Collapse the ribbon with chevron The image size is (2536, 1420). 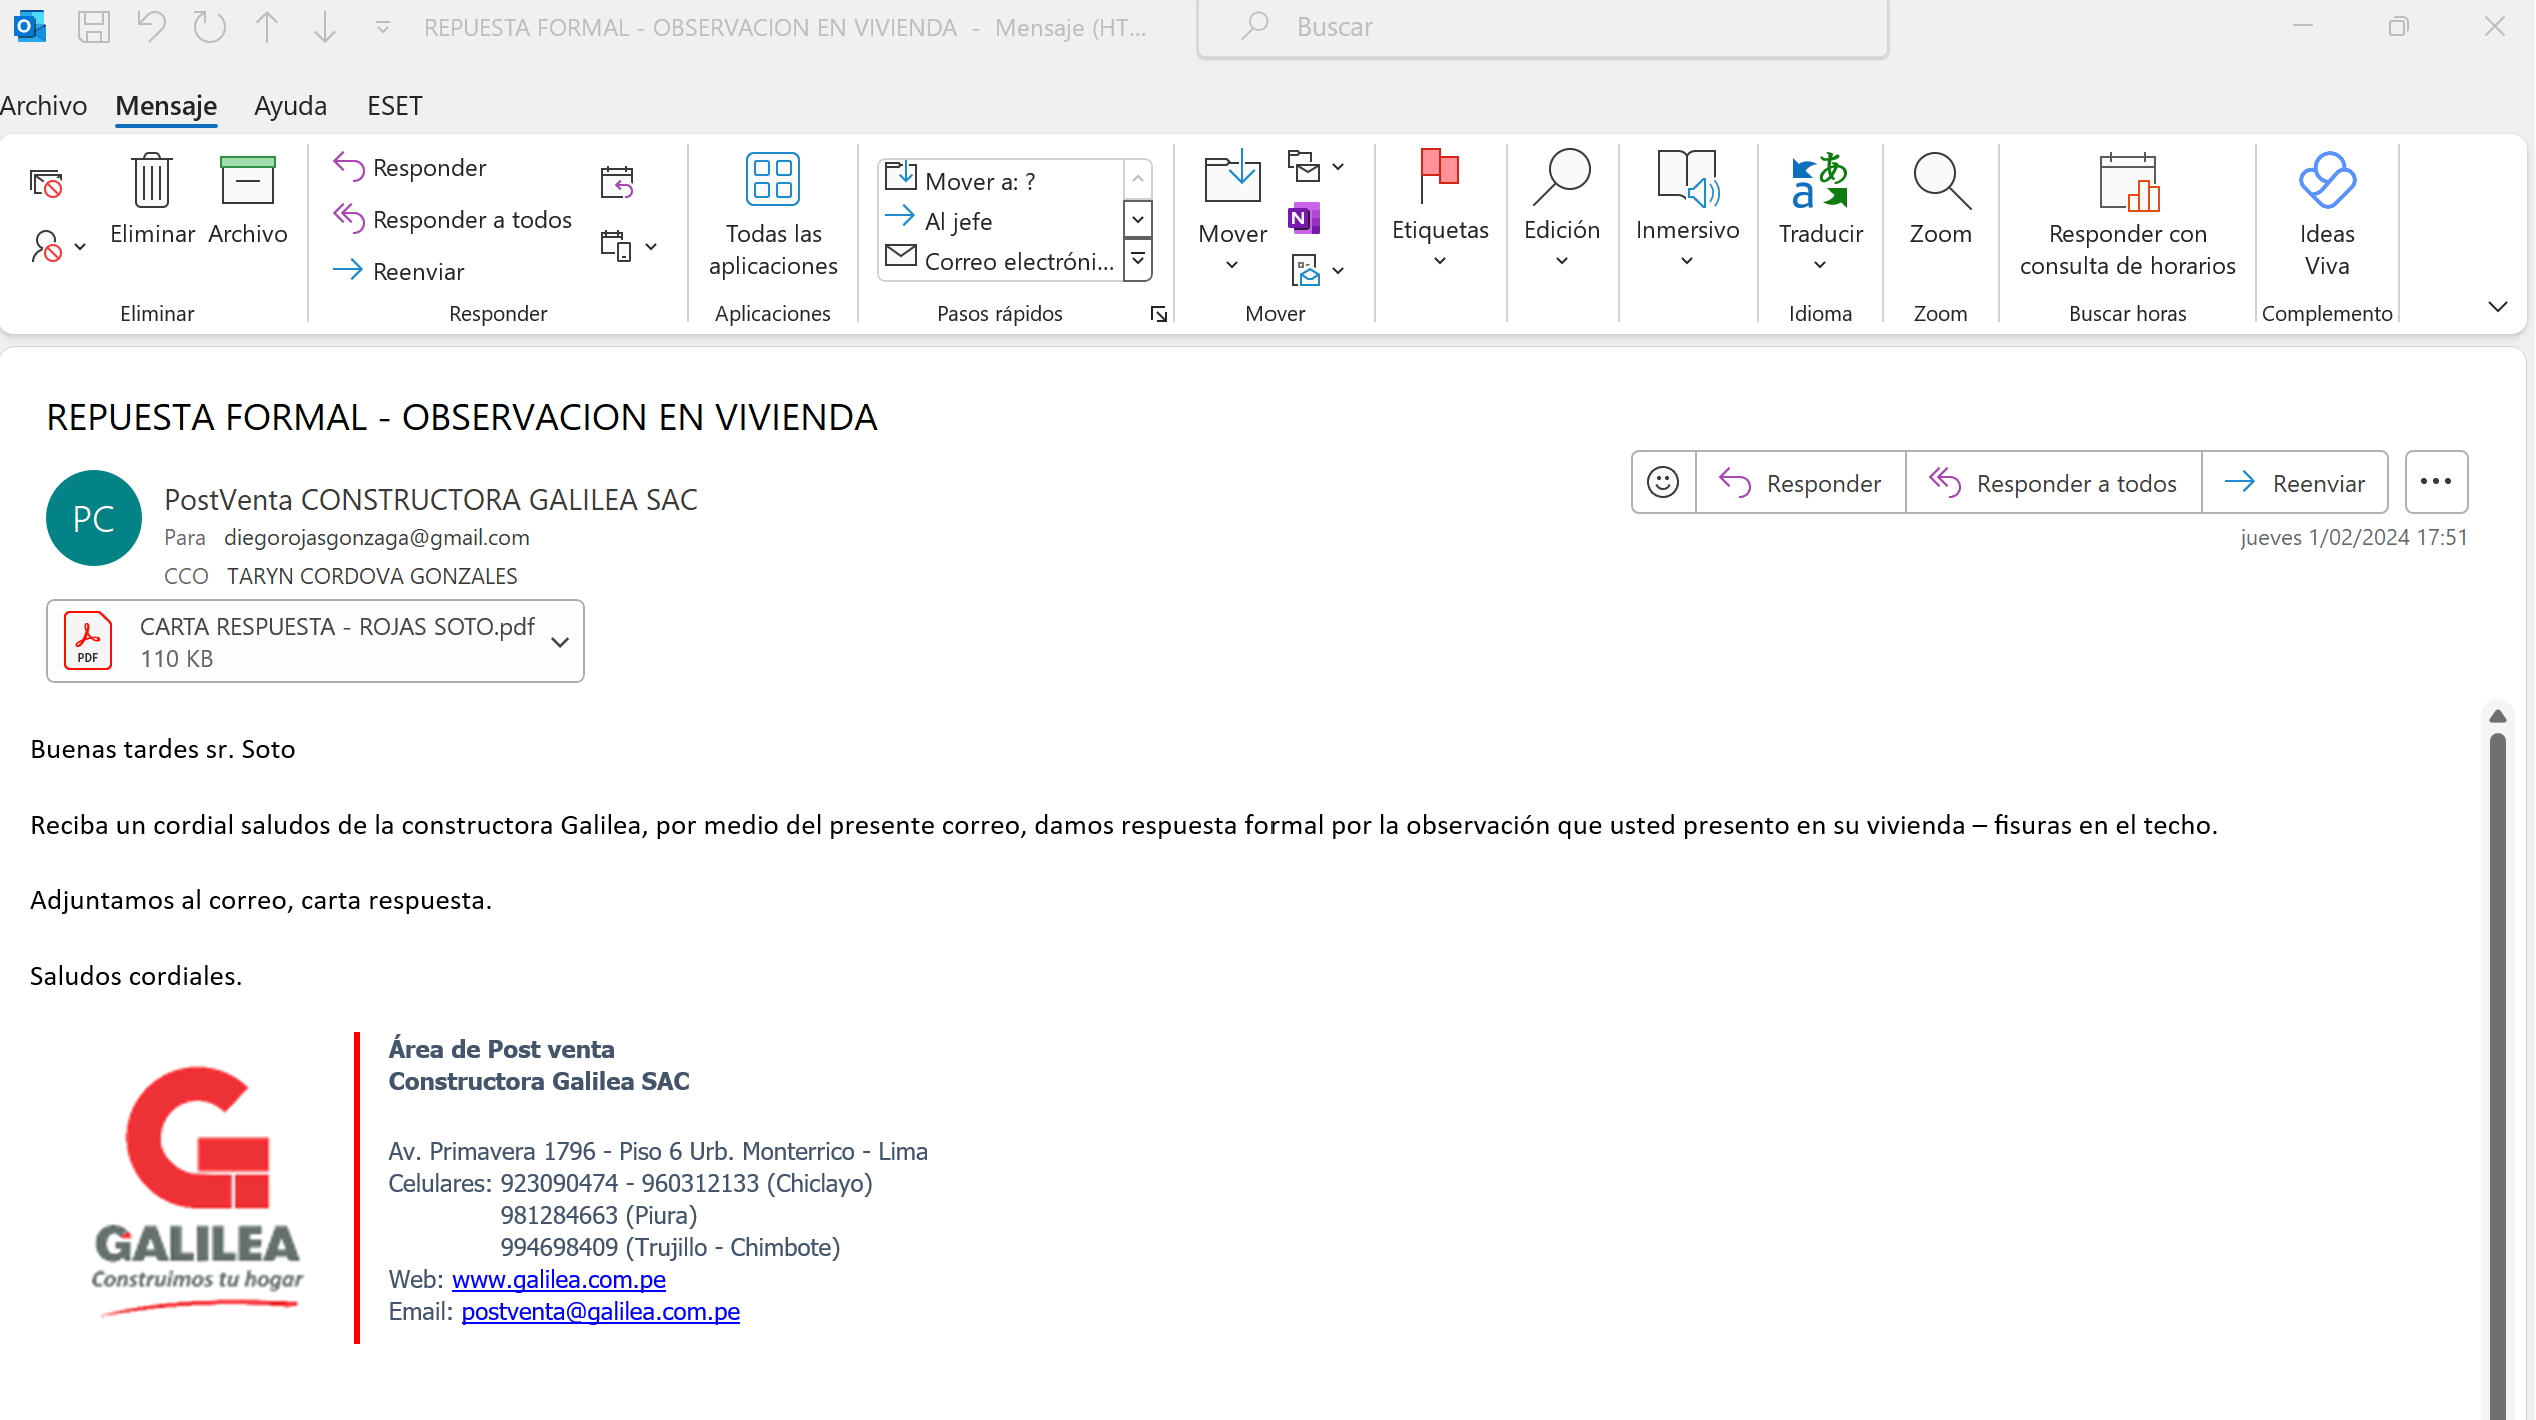tap(2497, 307)
